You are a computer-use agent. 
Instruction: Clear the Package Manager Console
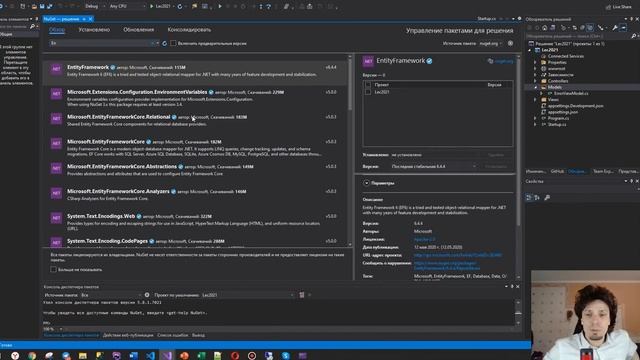(x=302, y=295)
